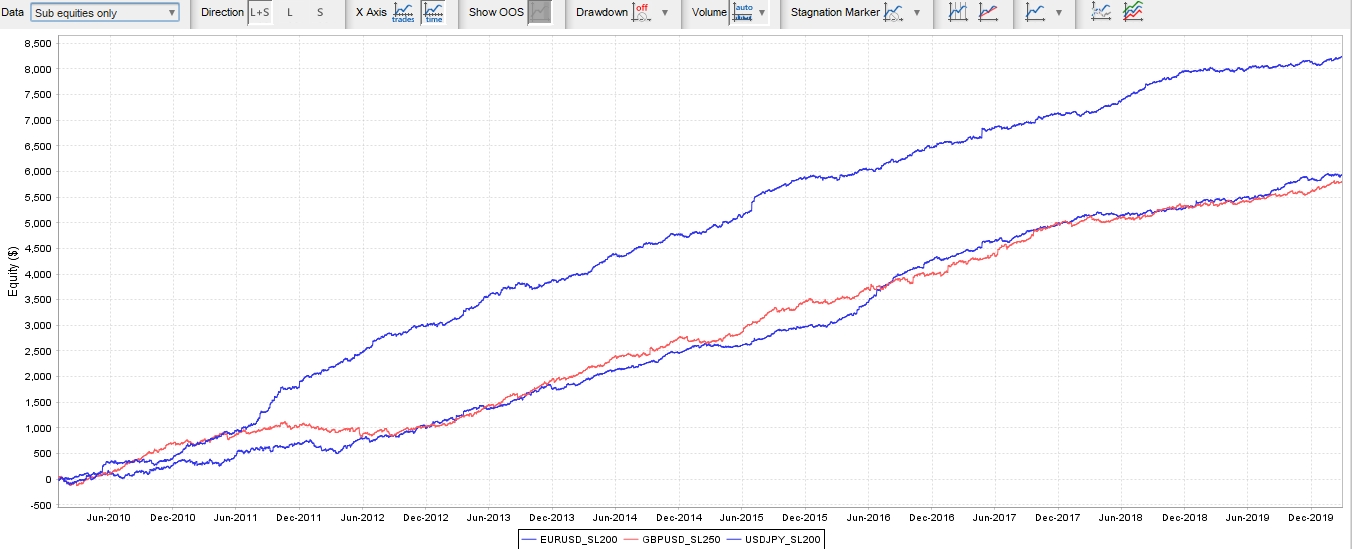Select the L (long only) direction

tap(290, 13)
